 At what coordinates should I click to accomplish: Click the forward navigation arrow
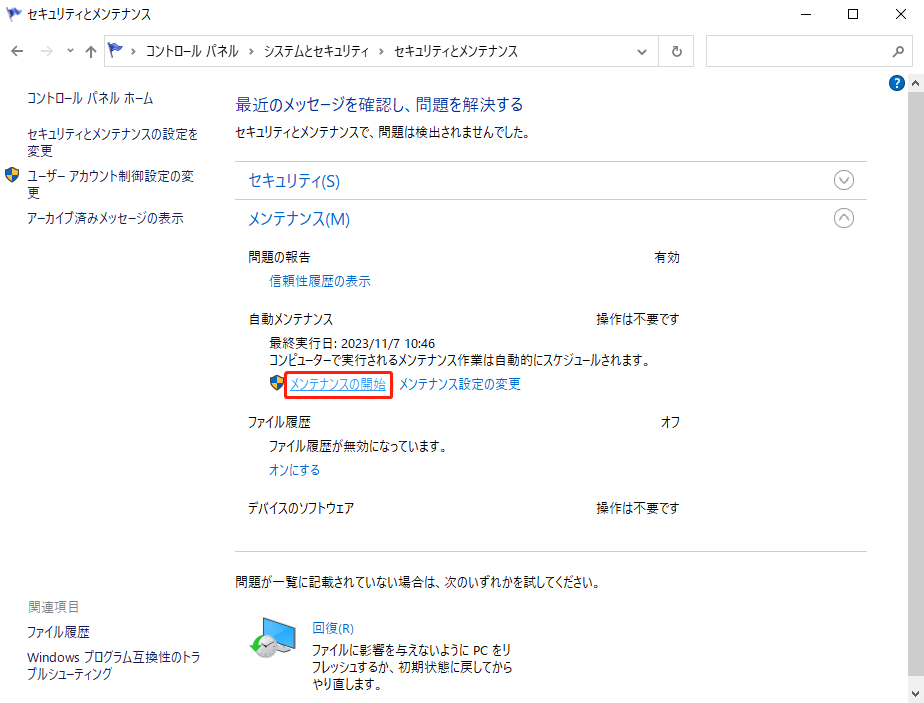[x=47, y=51]
